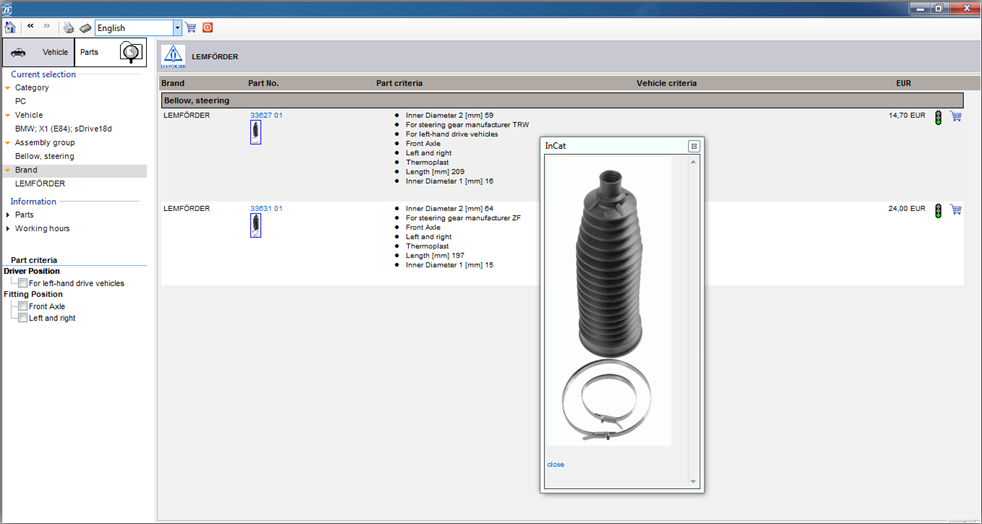Screen dimensions: 982x524
Task: Click the eraser icon beside the printer
Action: [x=85, y=28]
